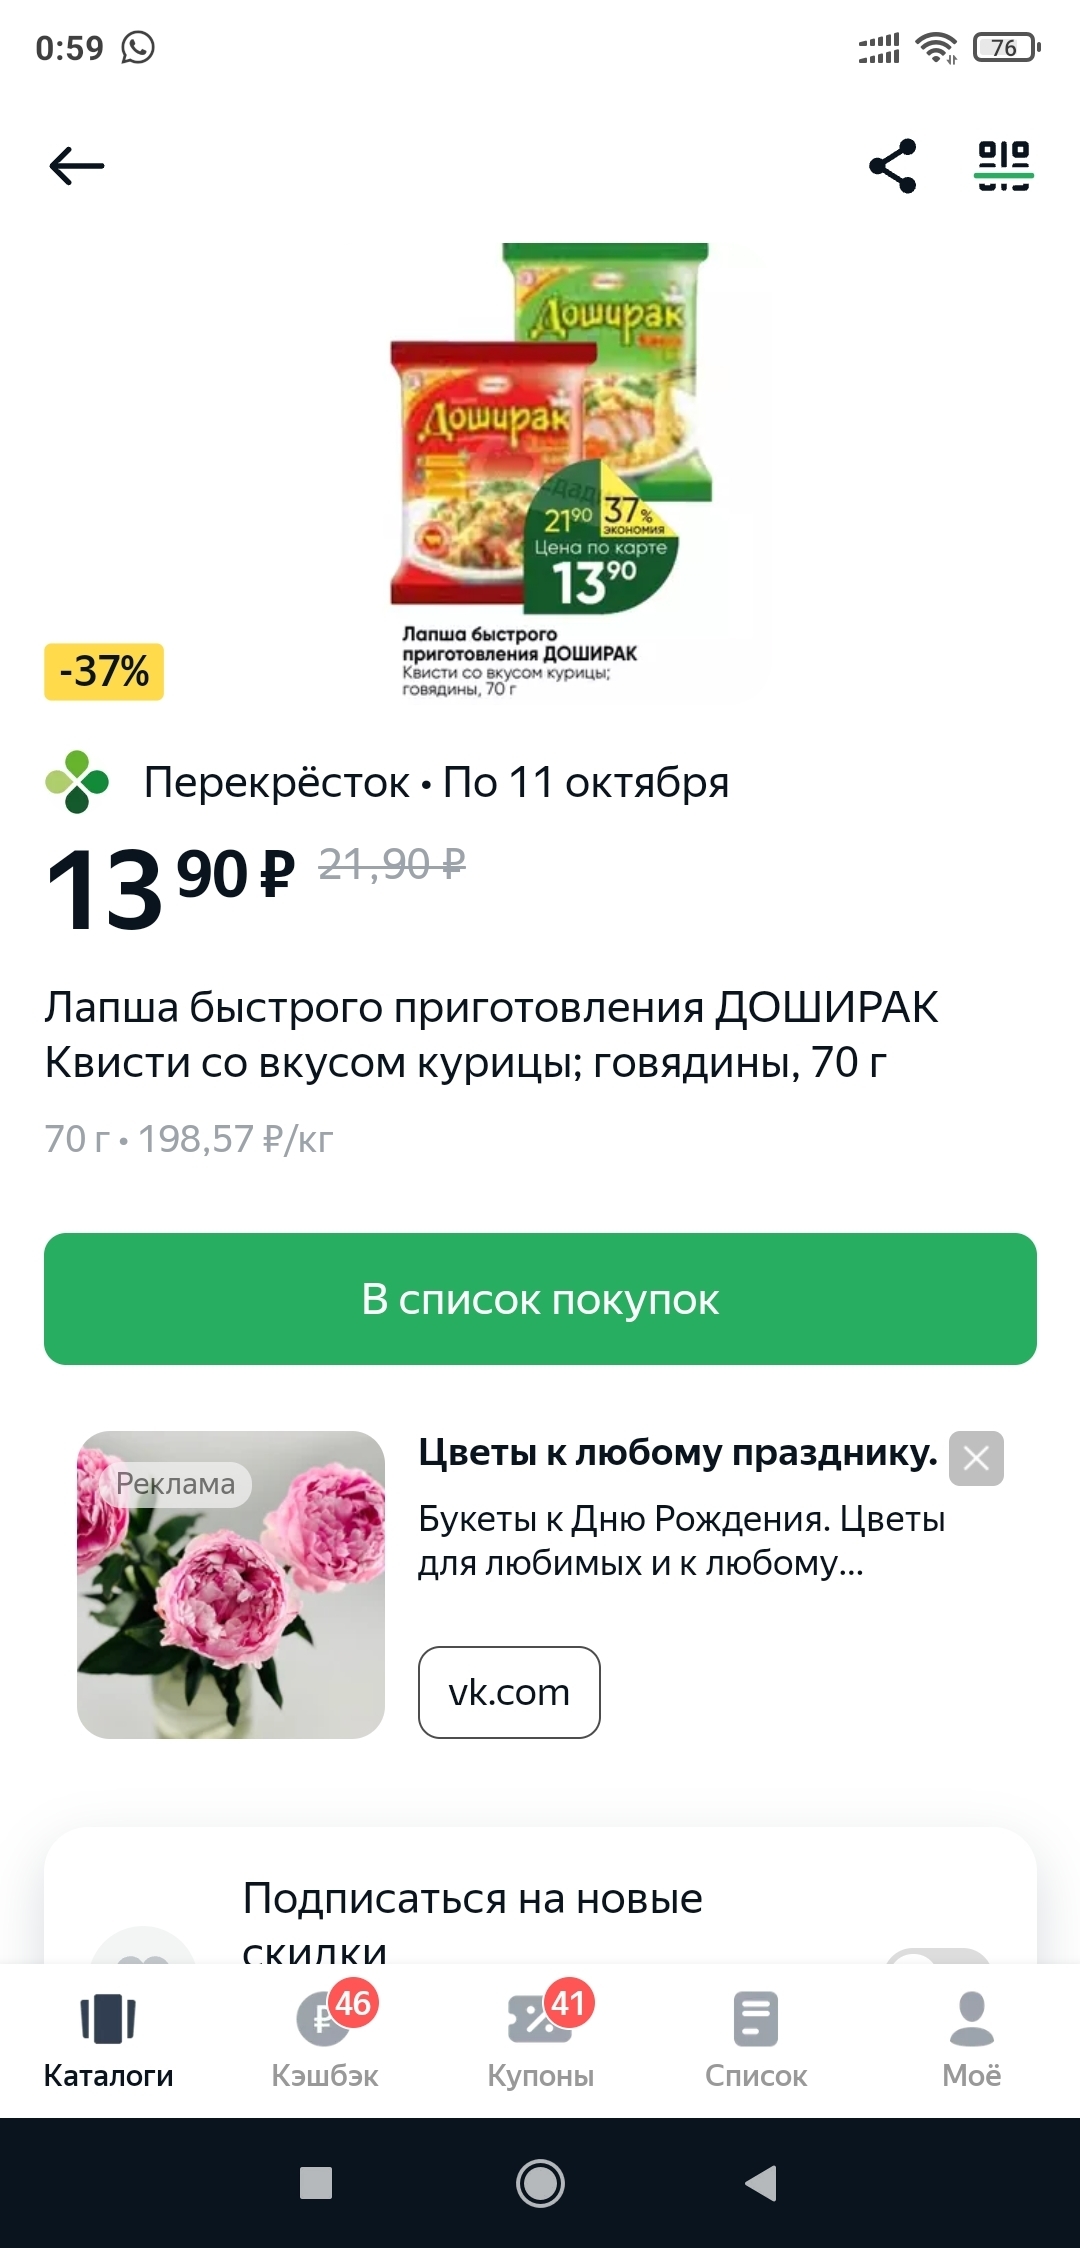The image size is (1080, 2248).
Task: Open the QR code scanner icon
Action: click(x=1004, y=166)
